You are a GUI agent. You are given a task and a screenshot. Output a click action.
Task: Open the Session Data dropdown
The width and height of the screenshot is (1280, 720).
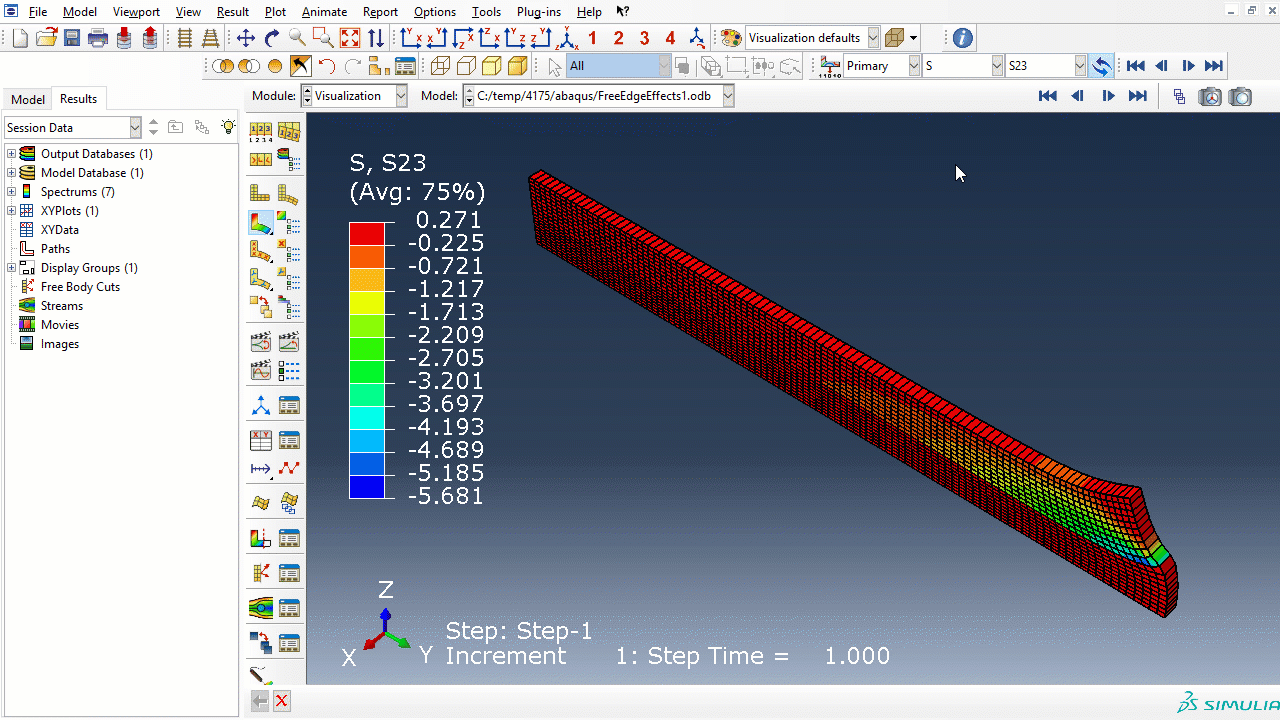(135, 127)
